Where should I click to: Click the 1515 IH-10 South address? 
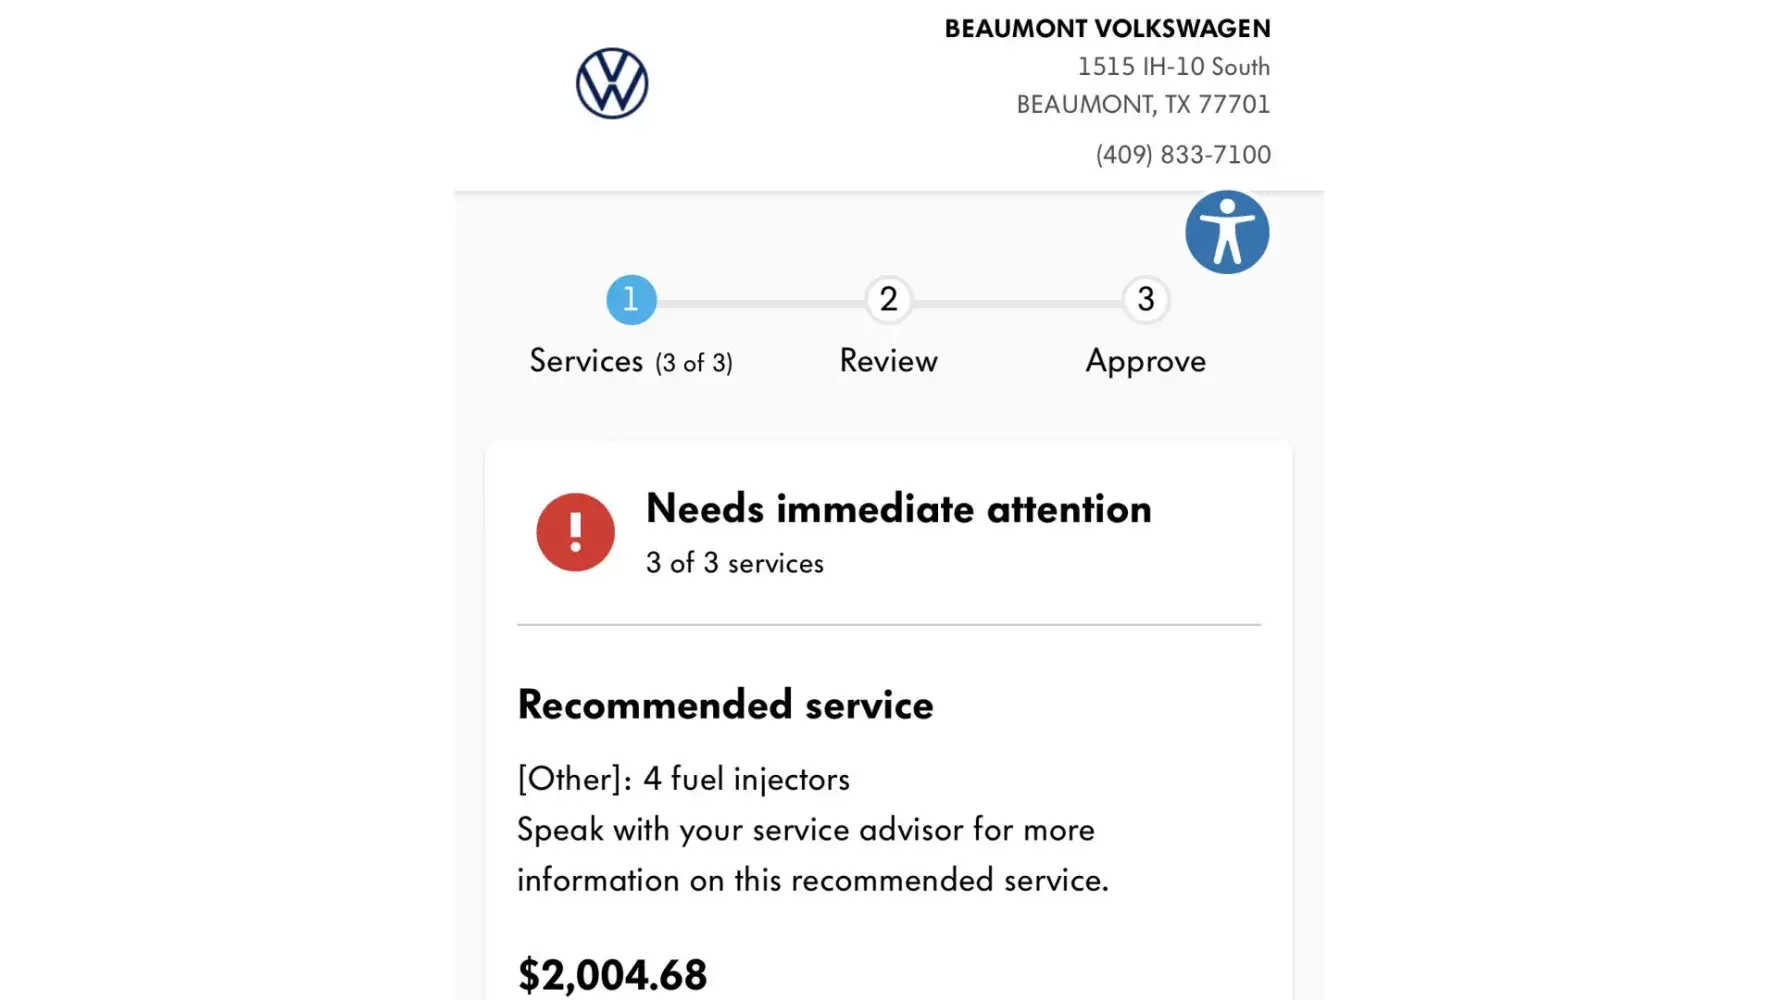point(1173,67)
